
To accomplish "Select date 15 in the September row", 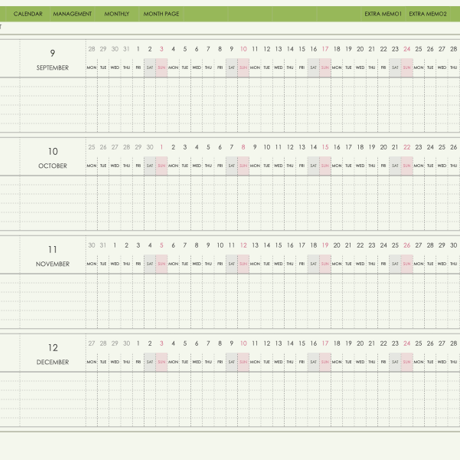I will click(302, 49).
